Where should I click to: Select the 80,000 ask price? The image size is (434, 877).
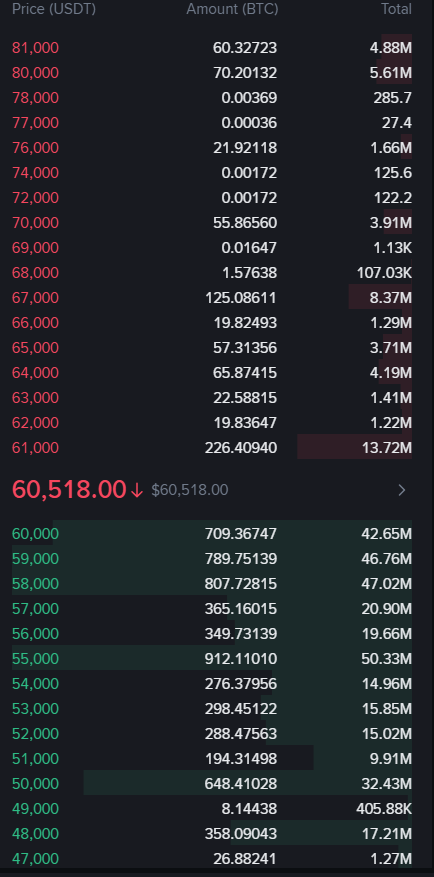[x=35, y=73]
